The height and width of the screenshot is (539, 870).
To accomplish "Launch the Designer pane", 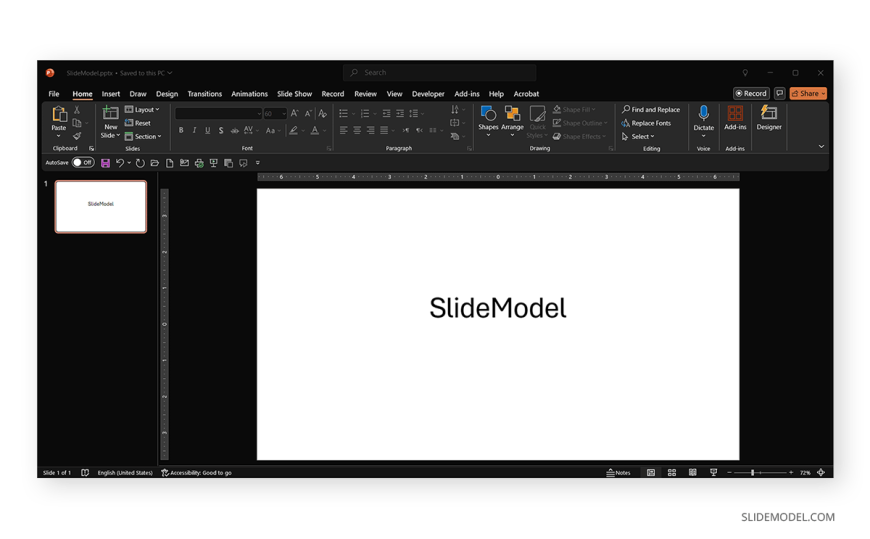I will click(x=769, y=118).
